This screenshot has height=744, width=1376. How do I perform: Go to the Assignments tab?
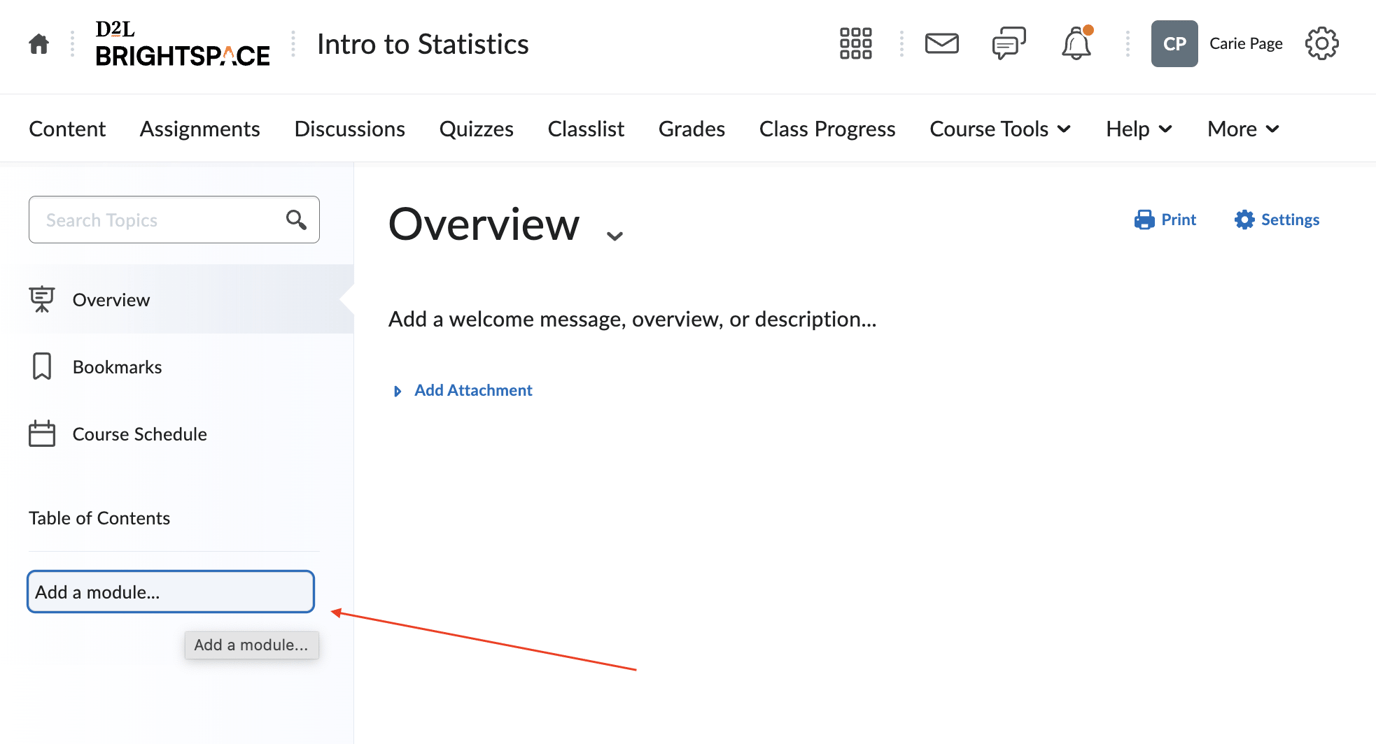coord(199,129)
